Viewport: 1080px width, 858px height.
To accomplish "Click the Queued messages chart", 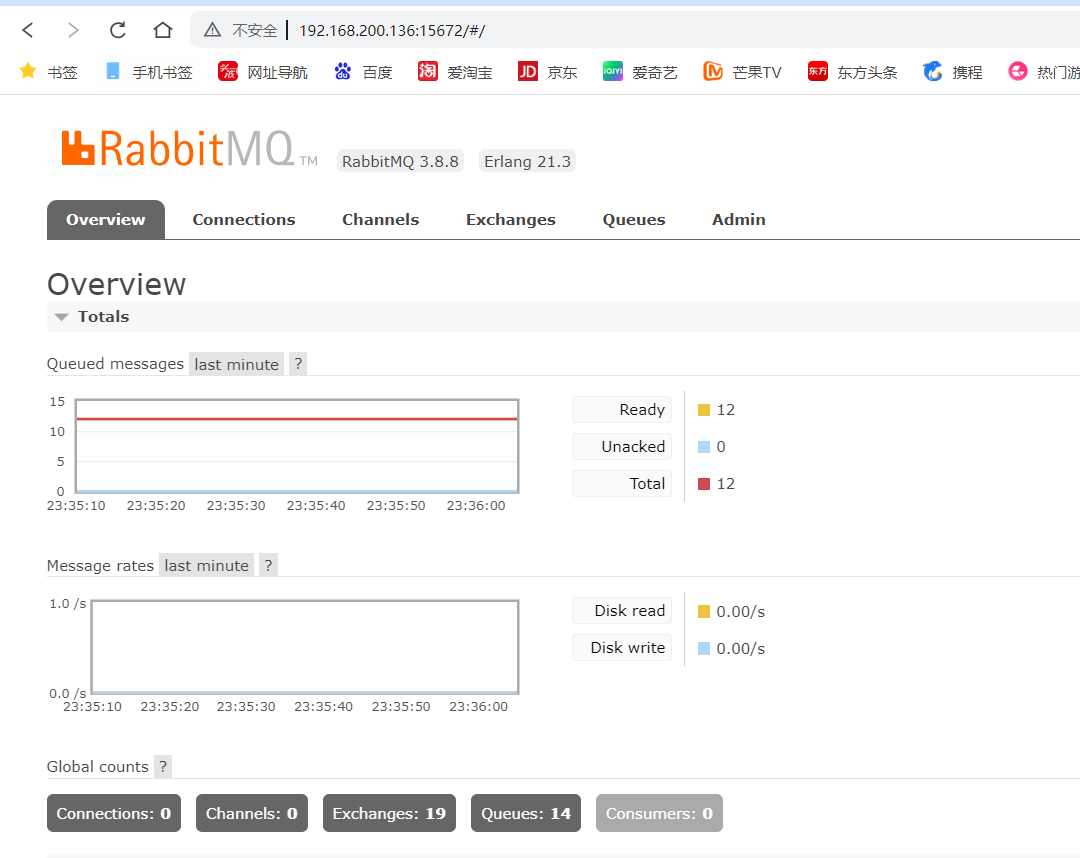I will click(x=297, y=446).
